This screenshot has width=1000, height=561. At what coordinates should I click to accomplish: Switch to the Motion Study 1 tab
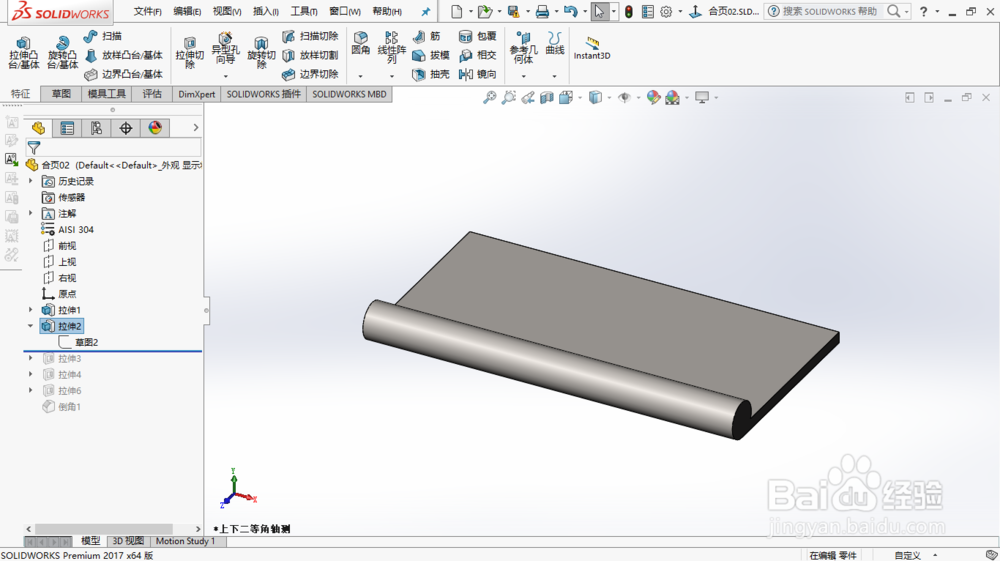point(185,541)
